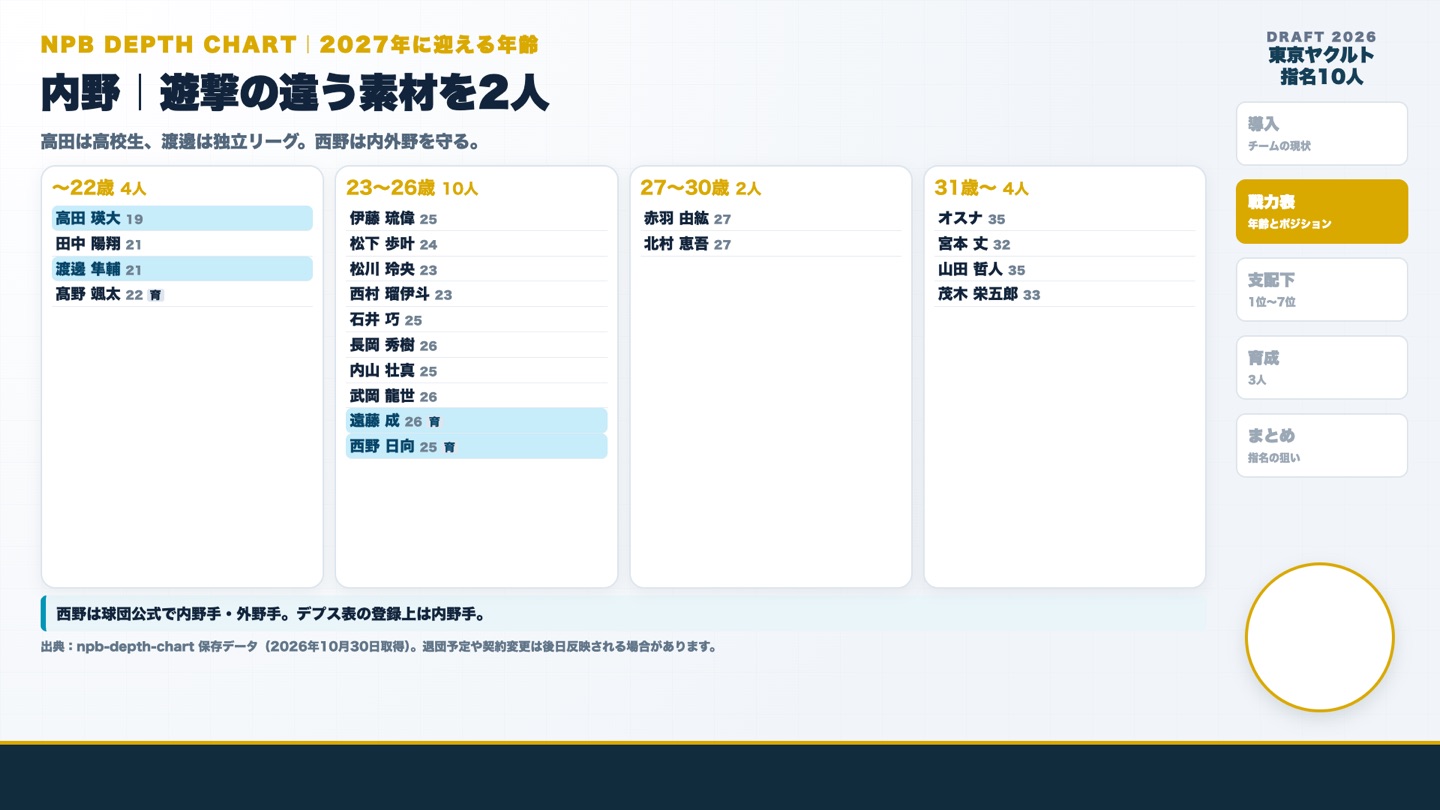Click the 31歳〜 4人 column header
The width and height of the screenshot is (1440, 810).
982,188
